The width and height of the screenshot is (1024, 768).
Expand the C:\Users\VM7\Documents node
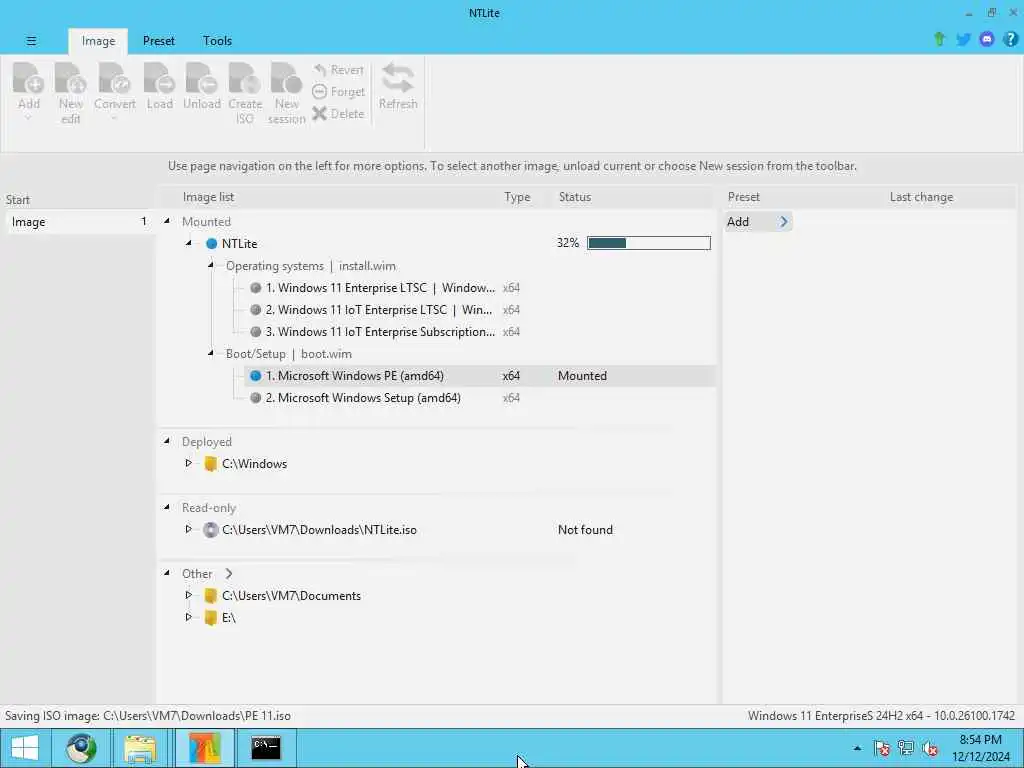point(189,595)
